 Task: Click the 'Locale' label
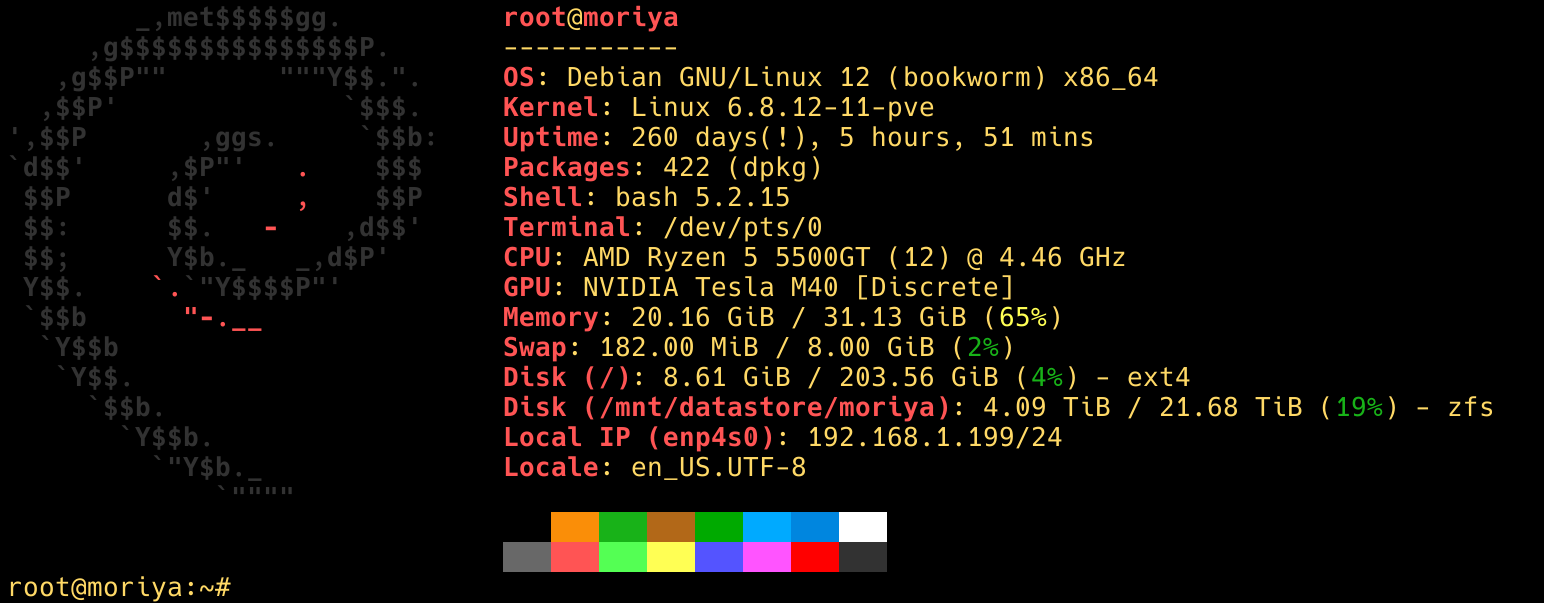click(x=551, y=468)
